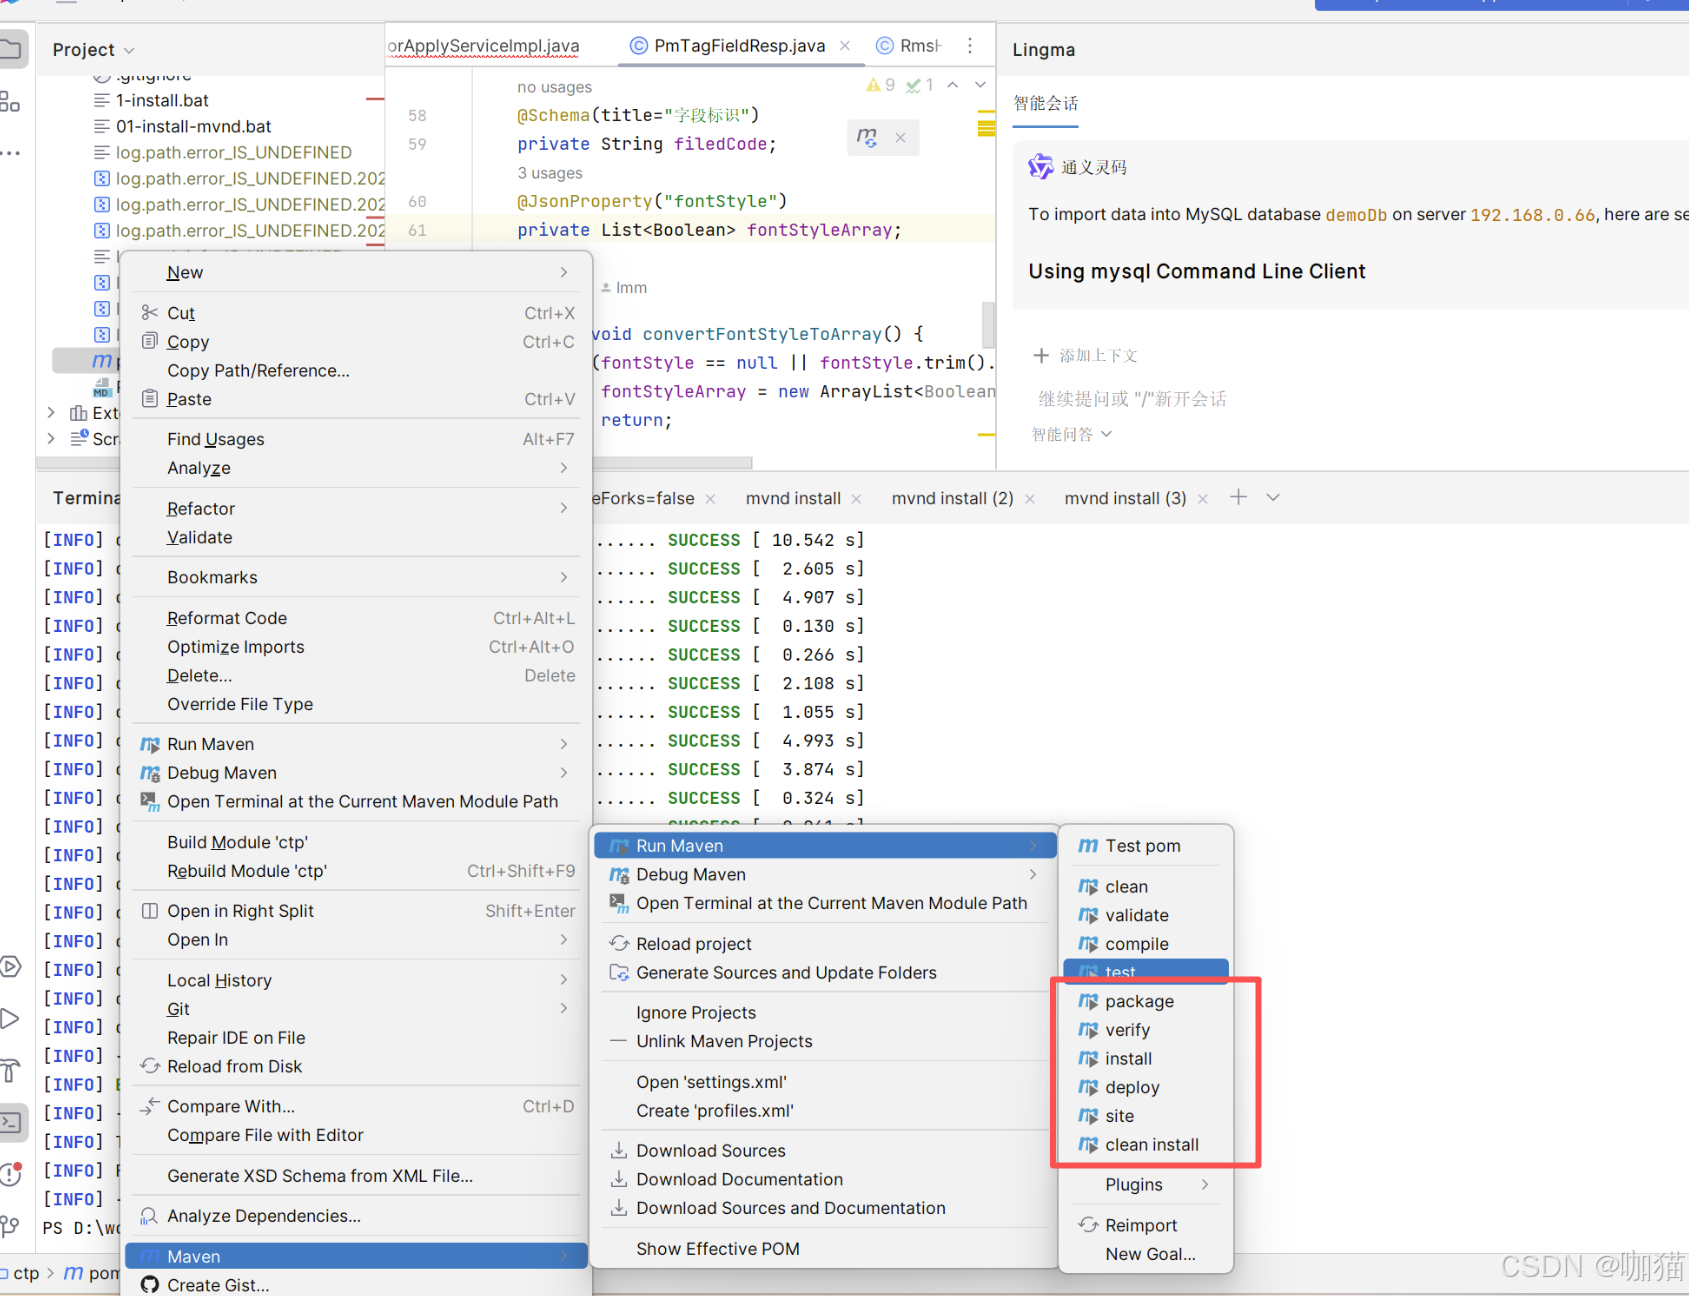1689x1296 pixels.
Task: Select Generate Sources and Update Folders
Action: click(825, 973)
